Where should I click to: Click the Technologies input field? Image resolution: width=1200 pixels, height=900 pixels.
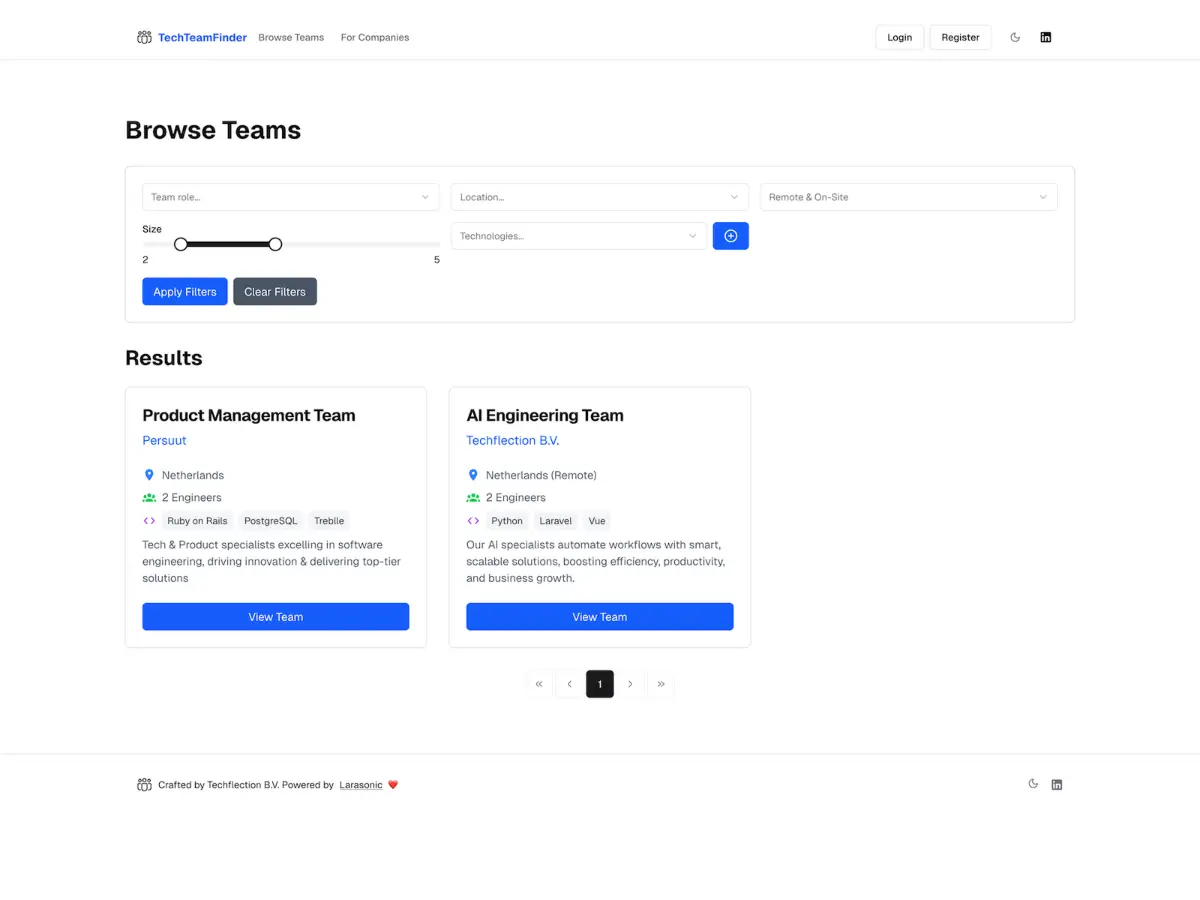pos(578,236)
